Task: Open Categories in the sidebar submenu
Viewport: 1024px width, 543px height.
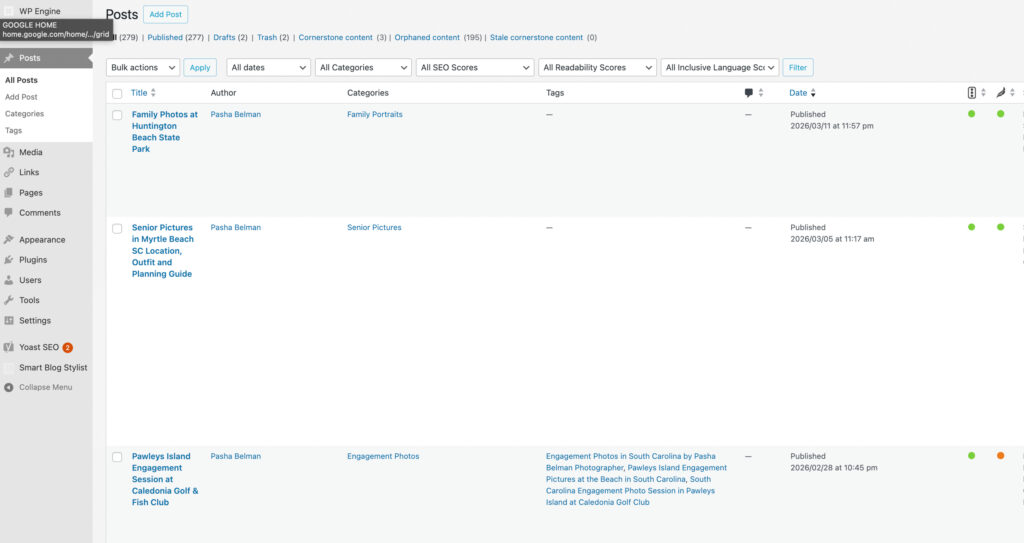Action: (24, 114)
